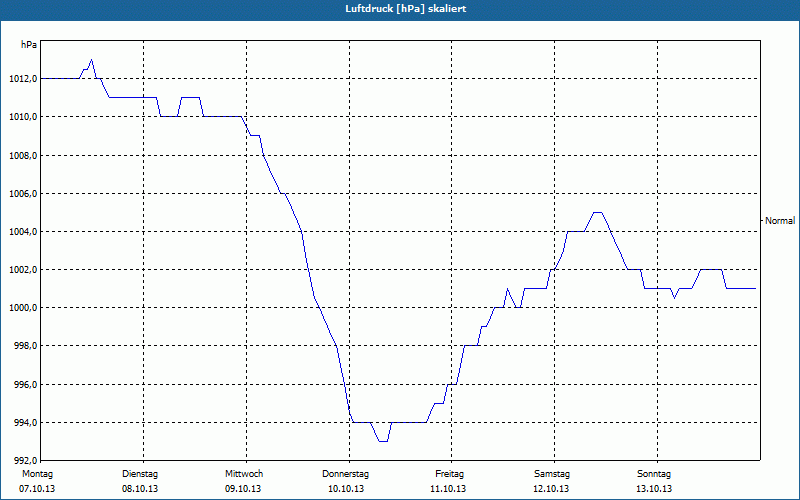
Task: Click the 994,0 axis value
Action: pos(26,422)
